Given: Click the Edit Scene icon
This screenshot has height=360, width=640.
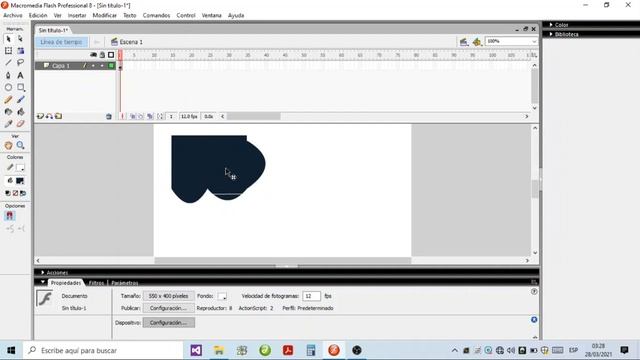Looking at the screenshot, I should (464, 42).
